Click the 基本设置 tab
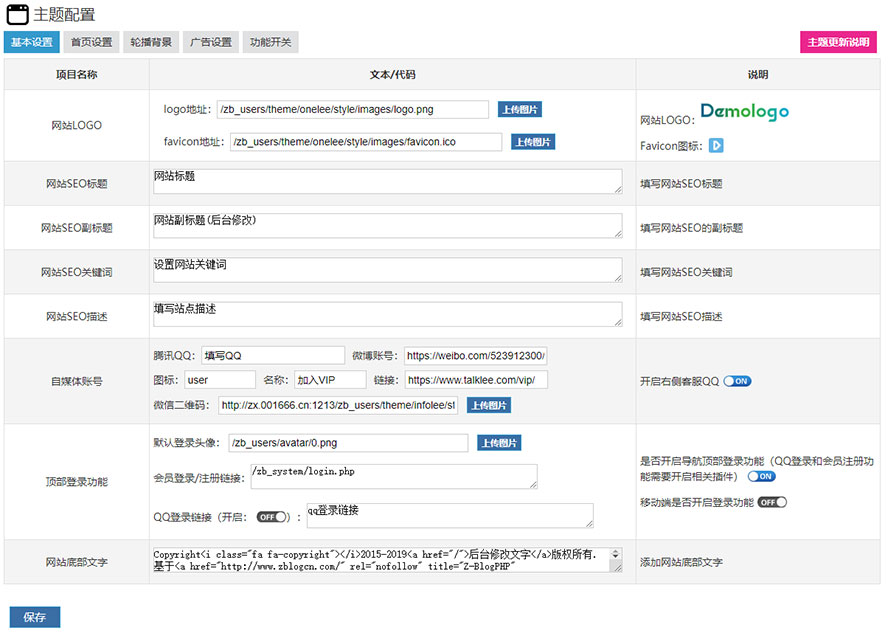 point(31,42)
